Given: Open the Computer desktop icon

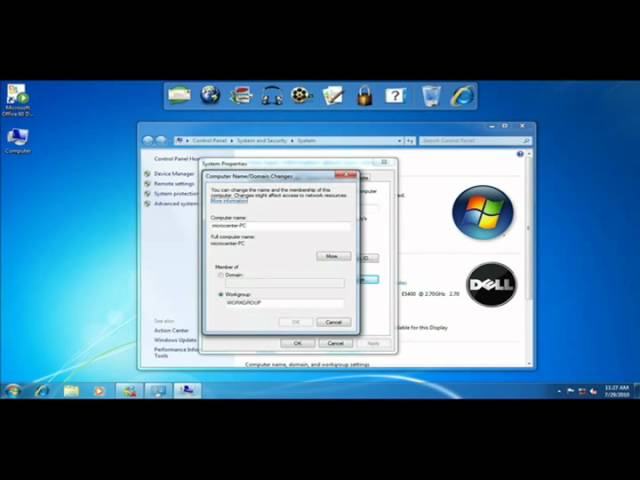Looking at the screenshot, I should point(18,141).
